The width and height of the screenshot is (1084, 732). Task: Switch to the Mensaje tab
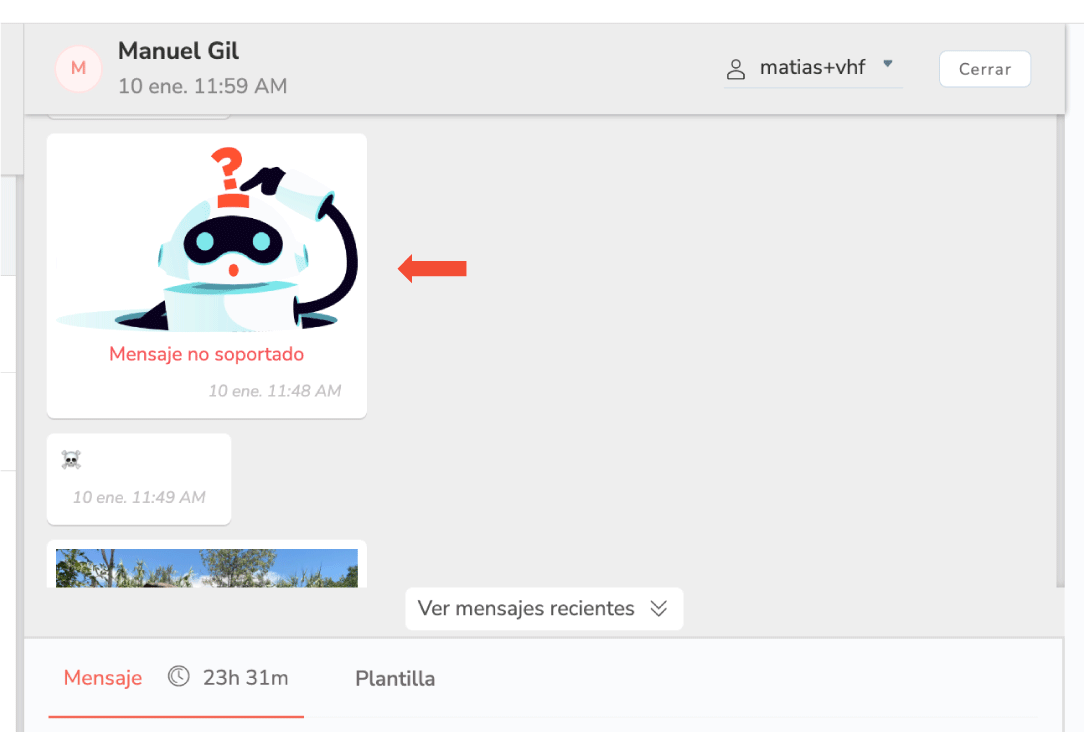tap(102, 678)
